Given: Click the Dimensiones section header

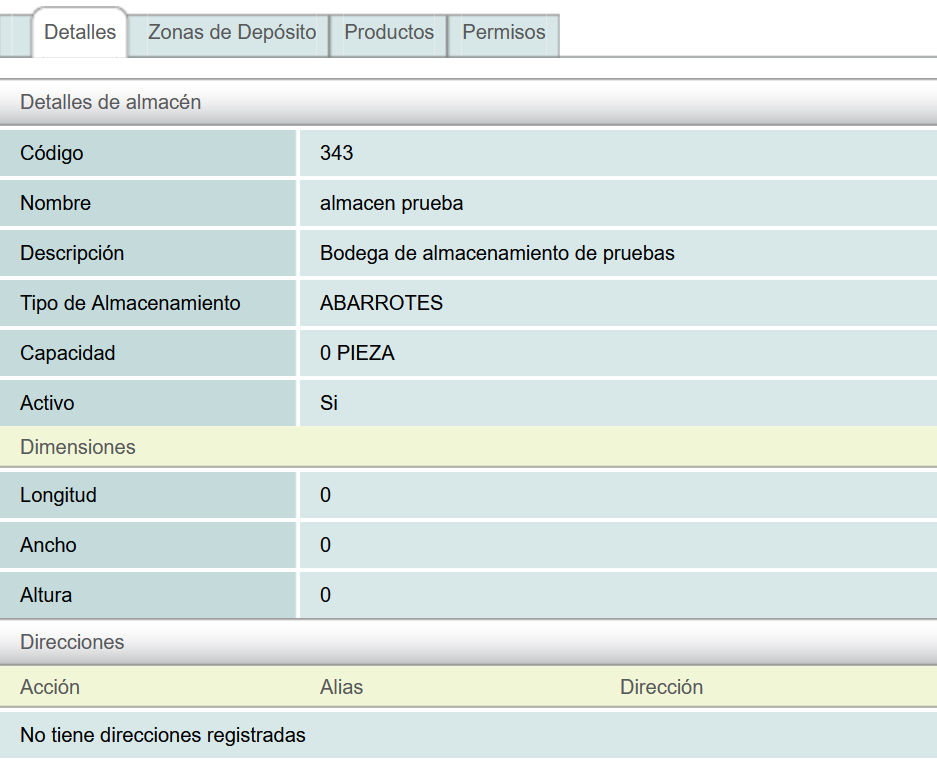Looking at the screenshot, I should (x=78, y=447).
